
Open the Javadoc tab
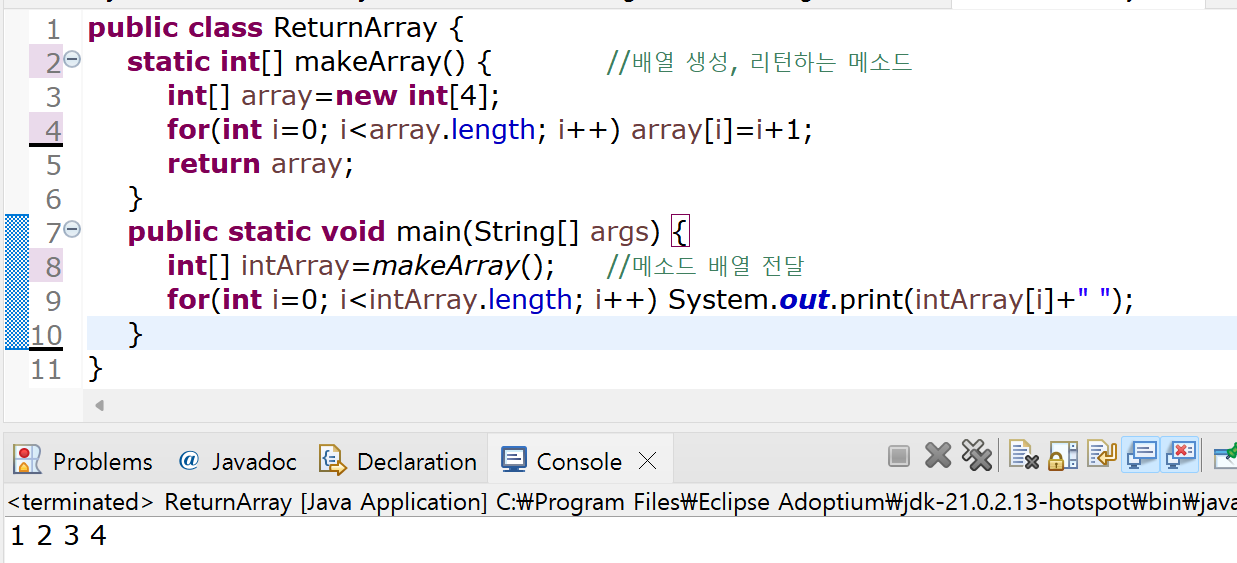(238, 461)
